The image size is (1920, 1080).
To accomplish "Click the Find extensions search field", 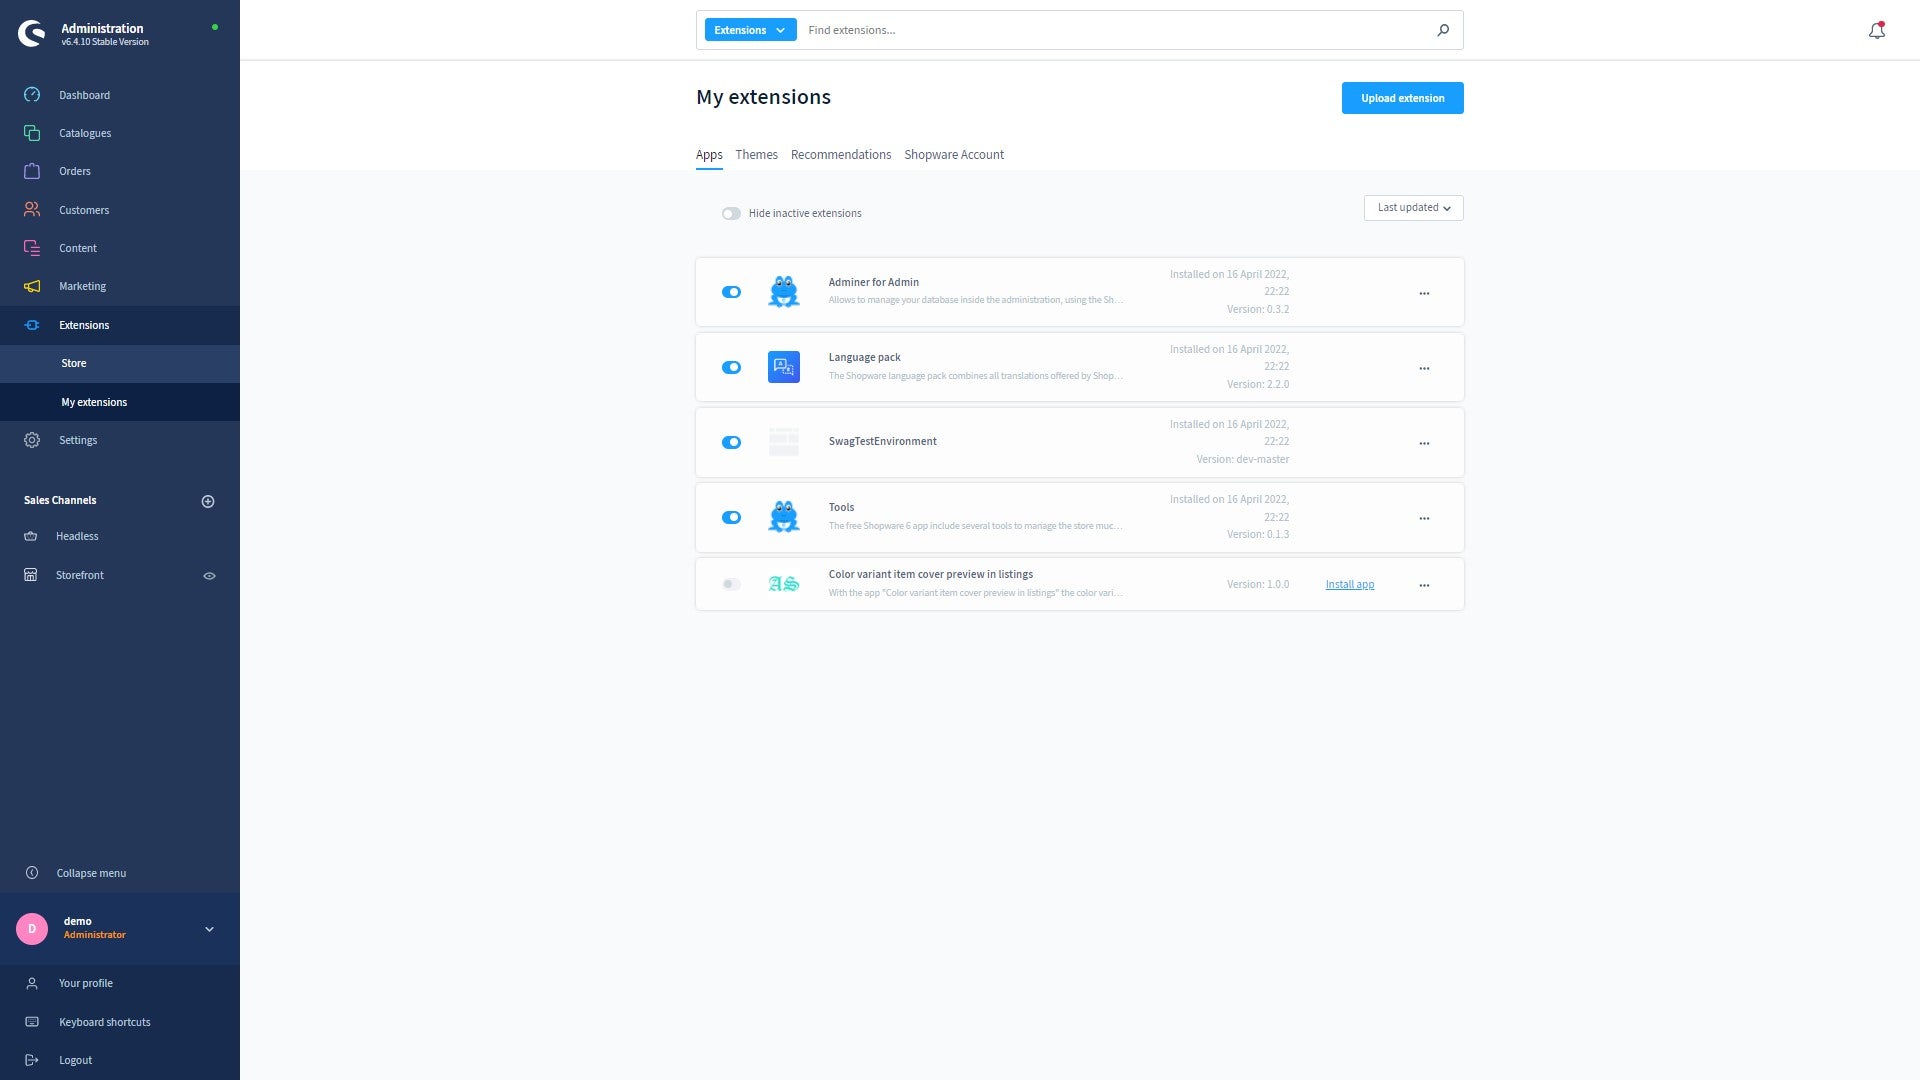I will pos(1118,30).
